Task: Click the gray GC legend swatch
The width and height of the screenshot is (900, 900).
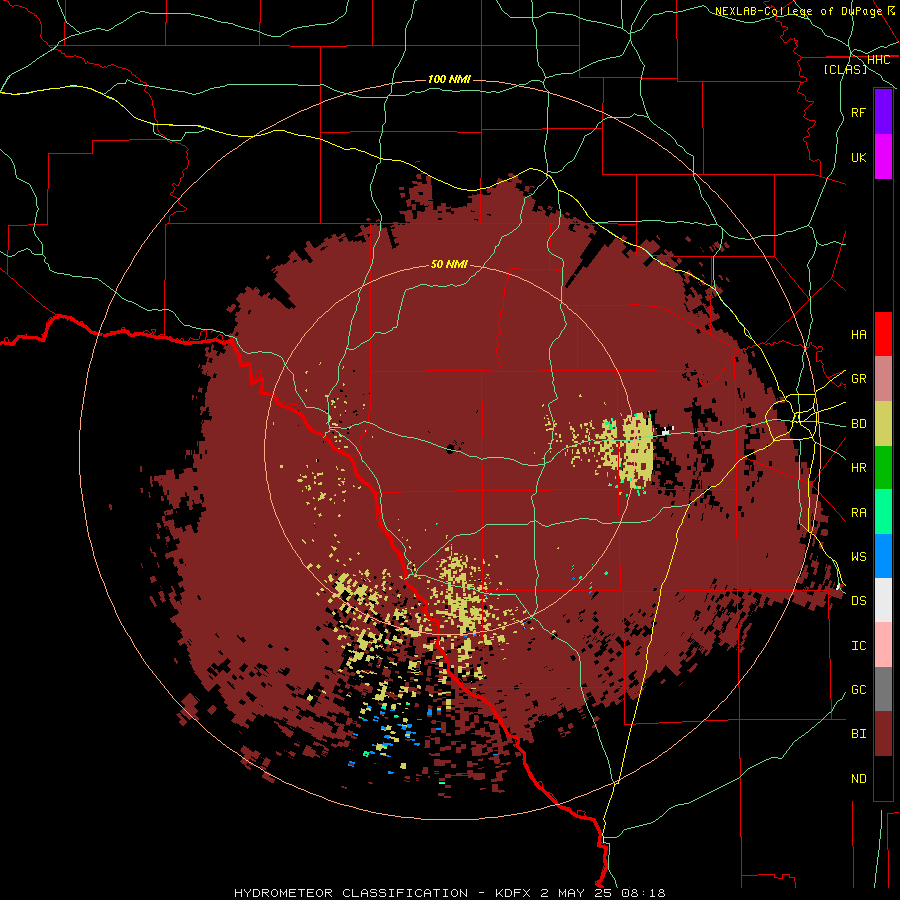Action: pyautogui.click(x=883, y=689)
